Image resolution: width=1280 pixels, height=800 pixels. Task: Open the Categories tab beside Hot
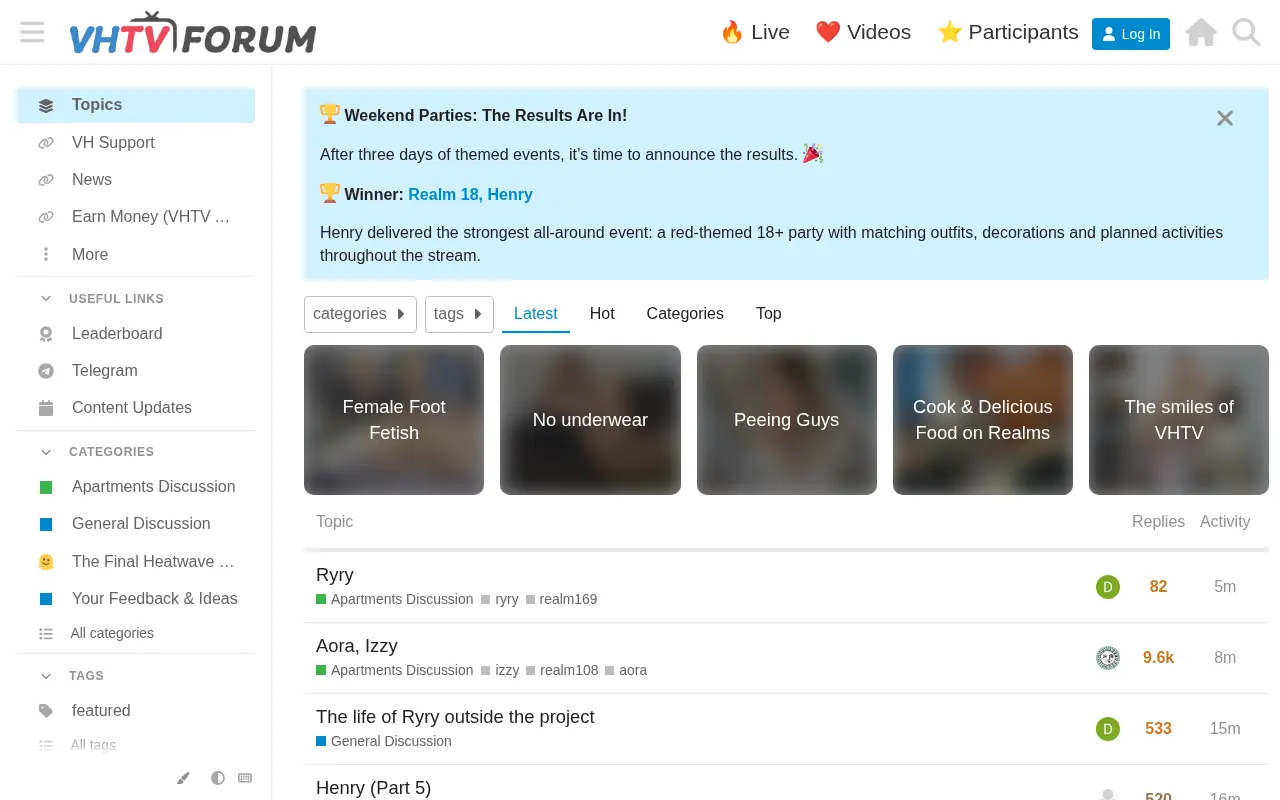(x=685, y=314)
